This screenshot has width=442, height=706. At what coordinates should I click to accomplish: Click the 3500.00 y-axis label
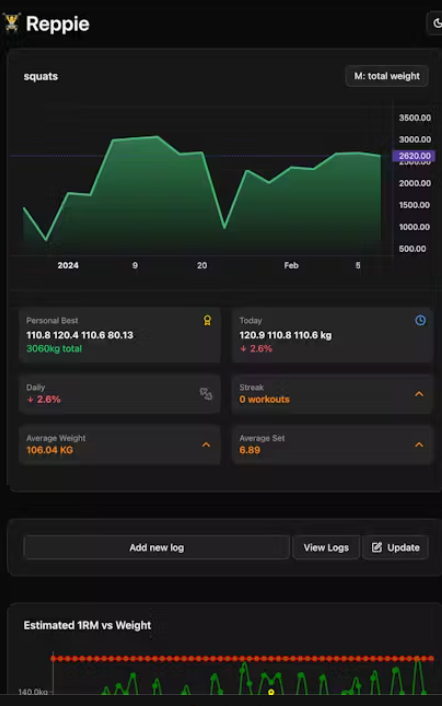415,118
